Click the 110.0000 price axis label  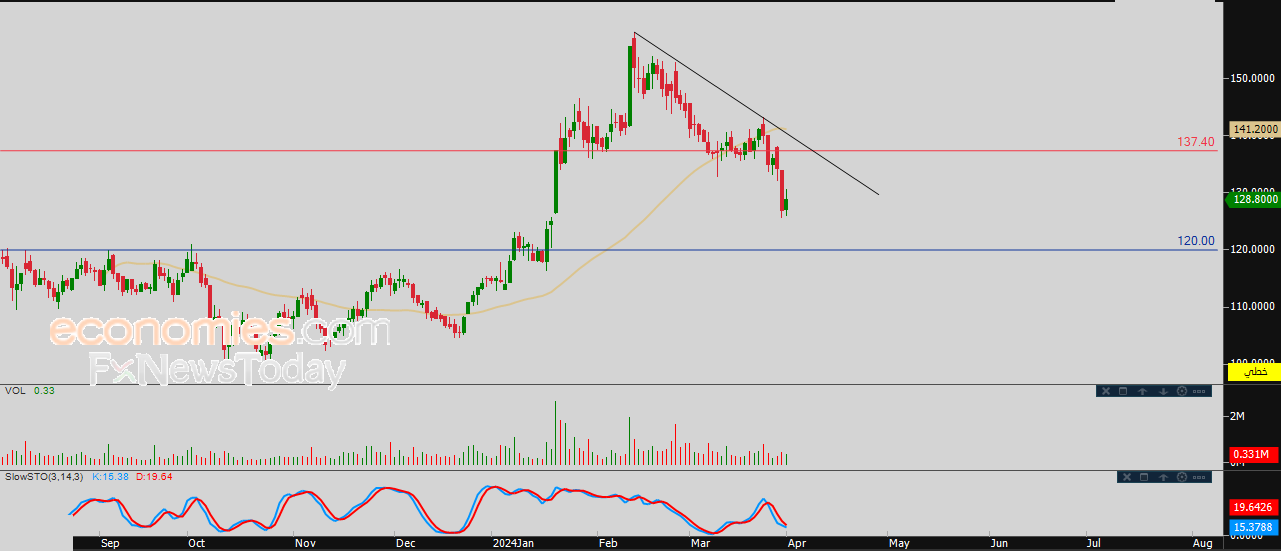click(x=1254, y=306)
